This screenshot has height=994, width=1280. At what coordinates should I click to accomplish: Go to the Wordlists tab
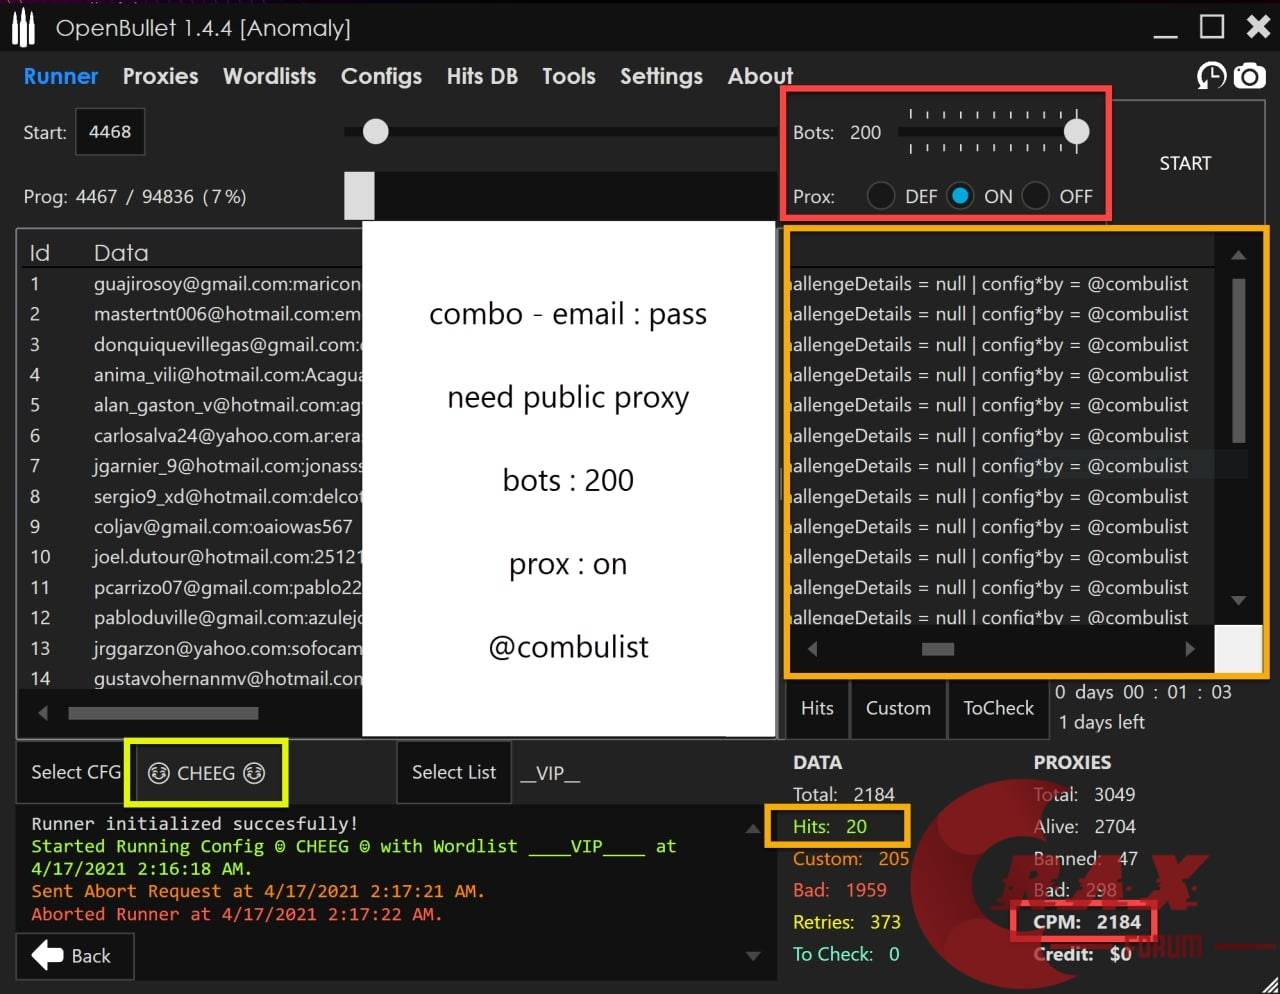[269, 76]
